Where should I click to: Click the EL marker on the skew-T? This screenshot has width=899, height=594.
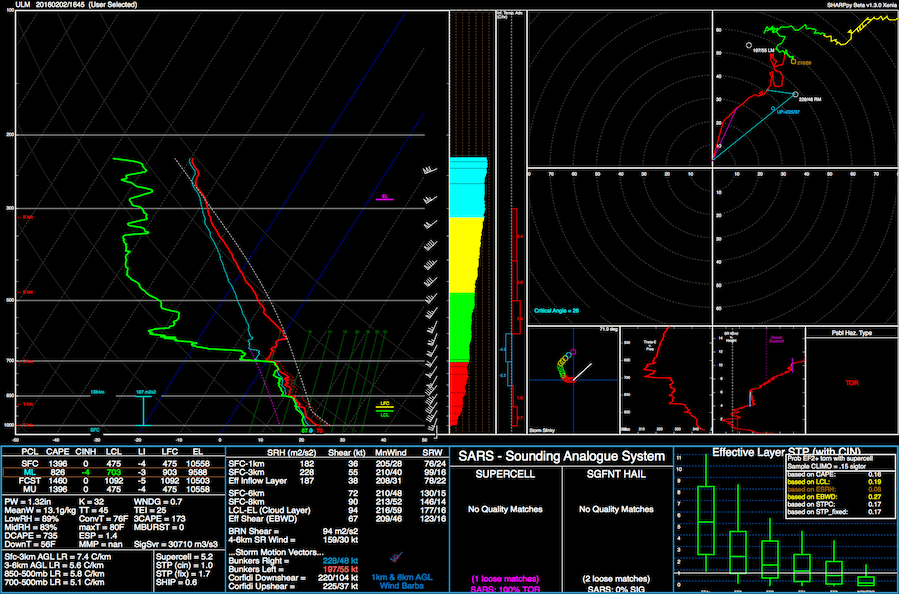(384, 197)
